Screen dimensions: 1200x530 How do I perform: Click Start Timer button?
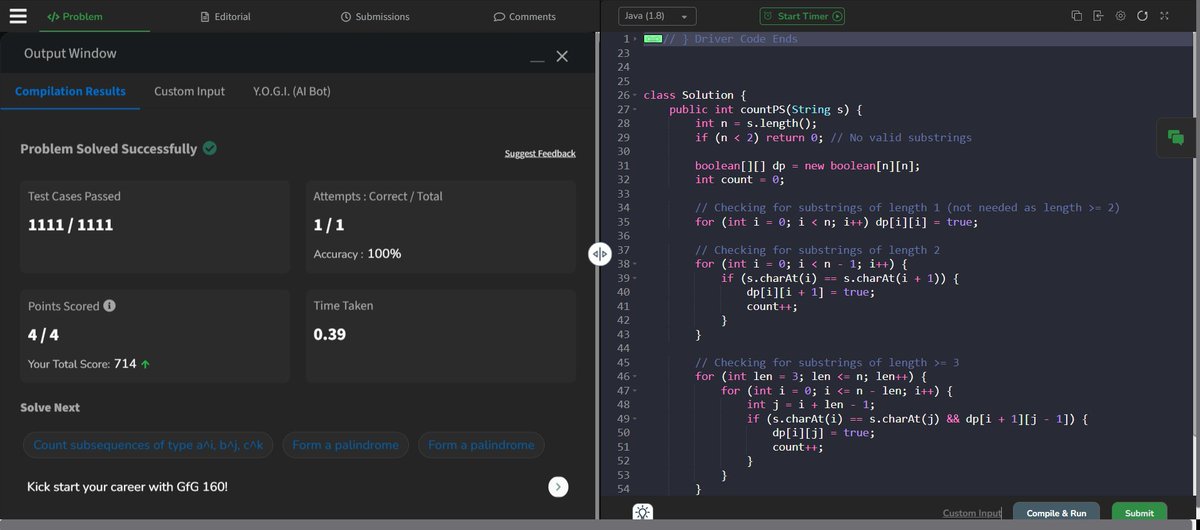coord(802,16)
